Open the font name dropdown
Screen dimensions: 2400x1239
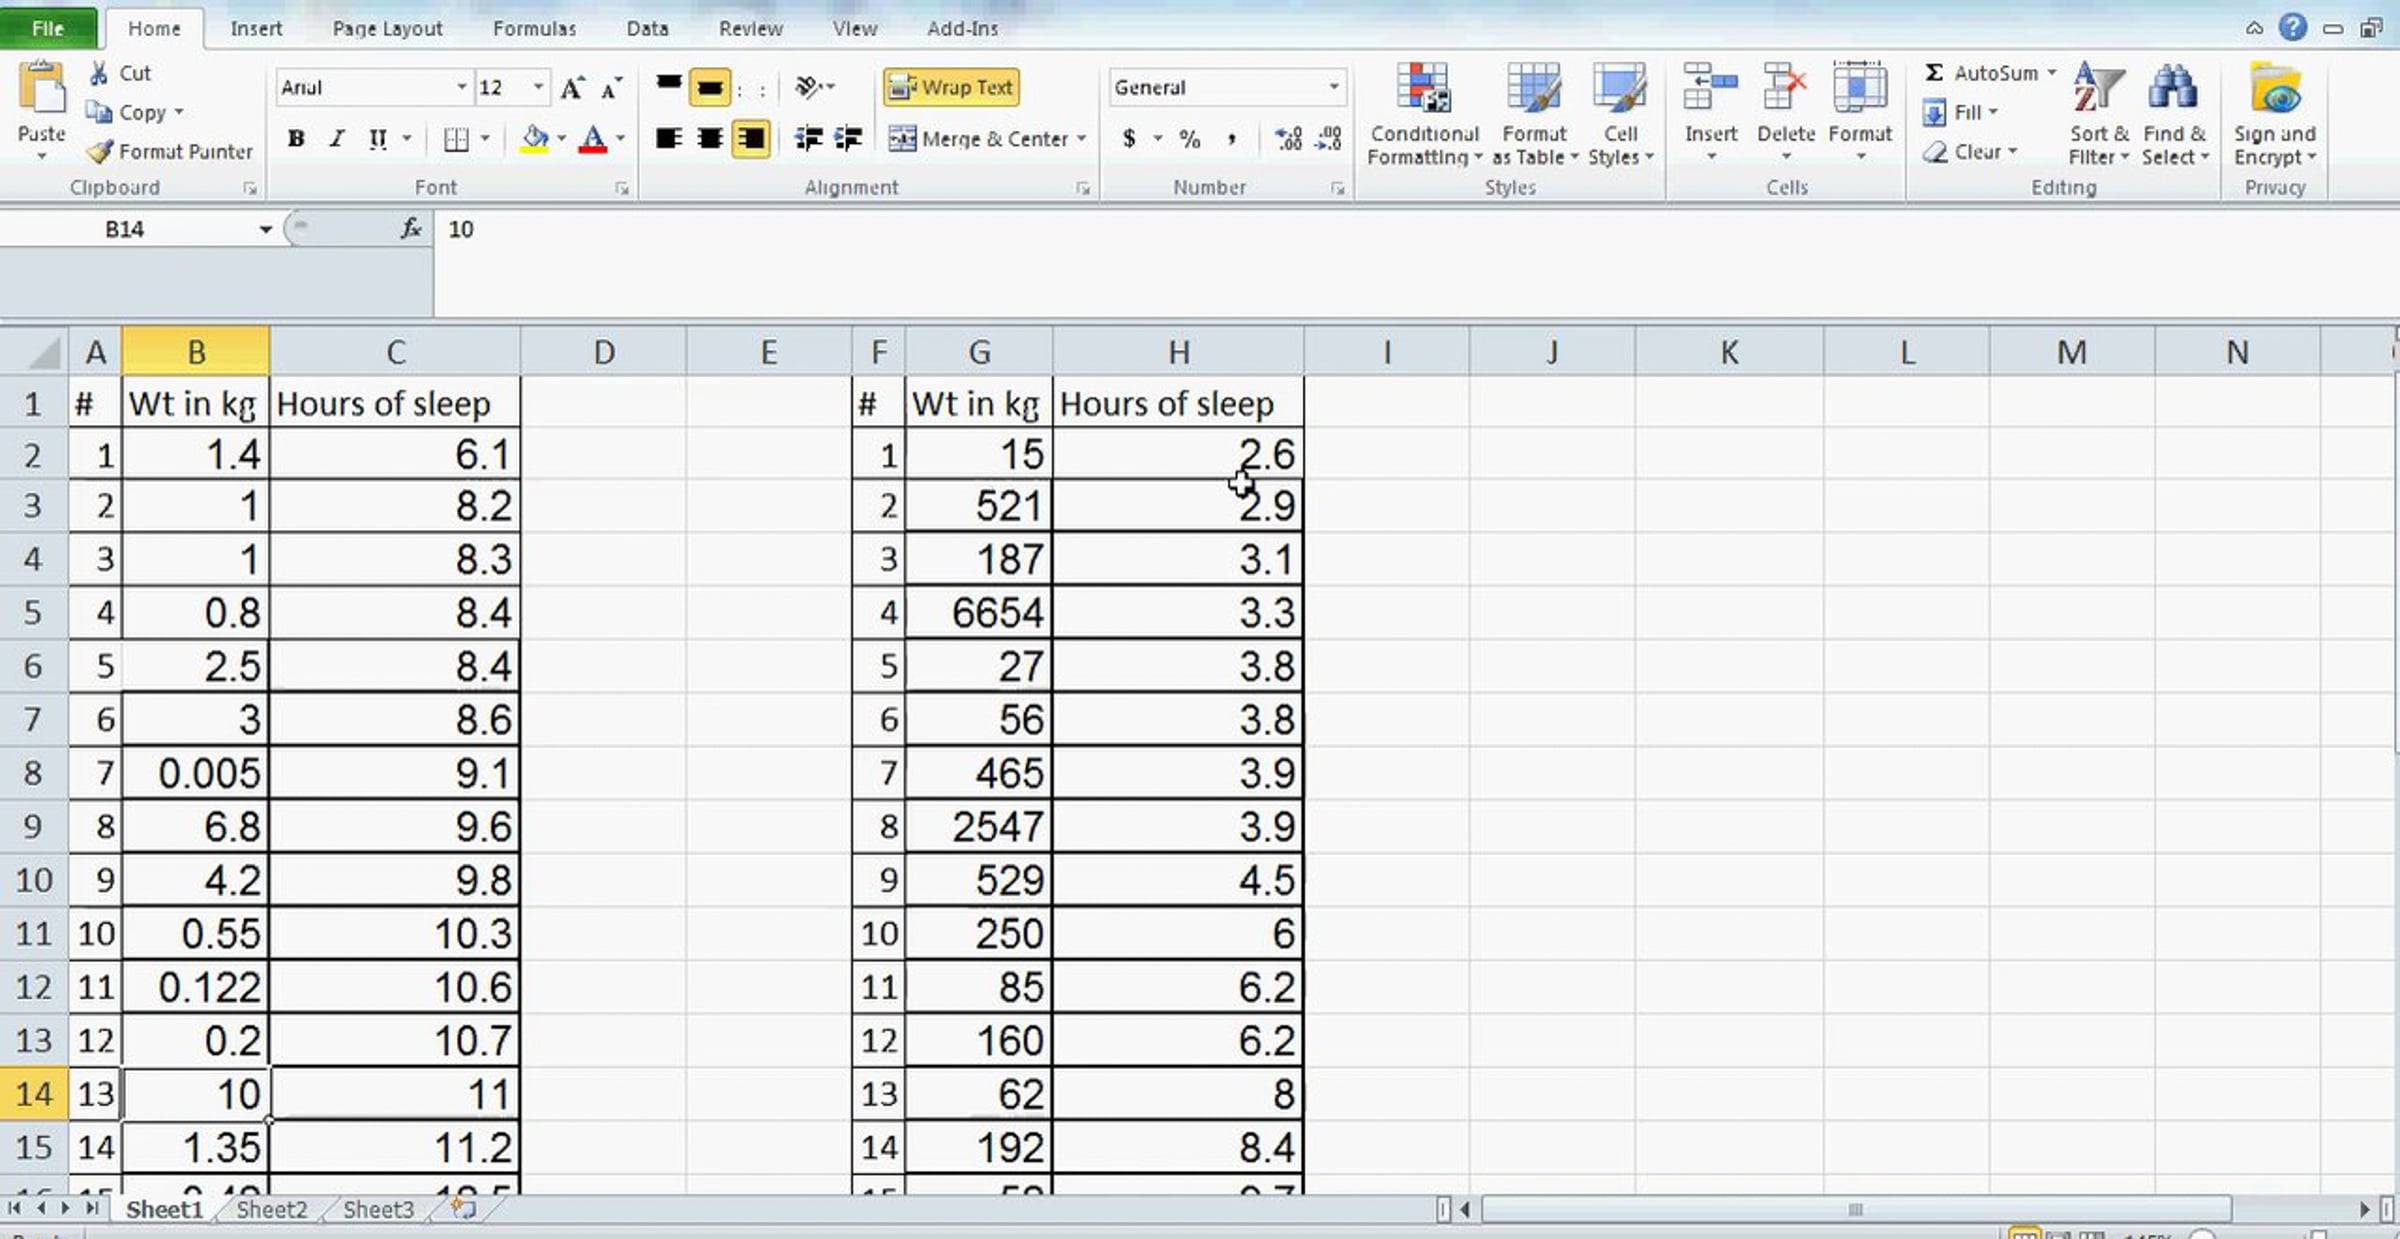461,88
